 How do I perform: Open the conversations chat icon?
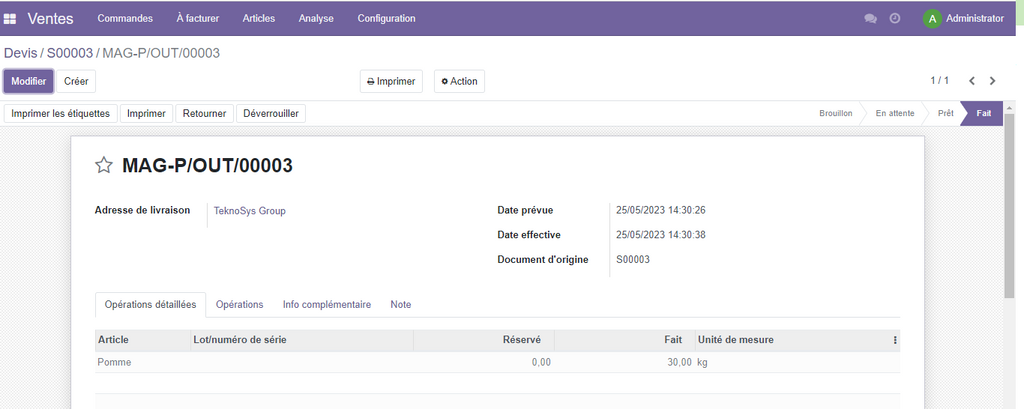click(x=870, y=18)
